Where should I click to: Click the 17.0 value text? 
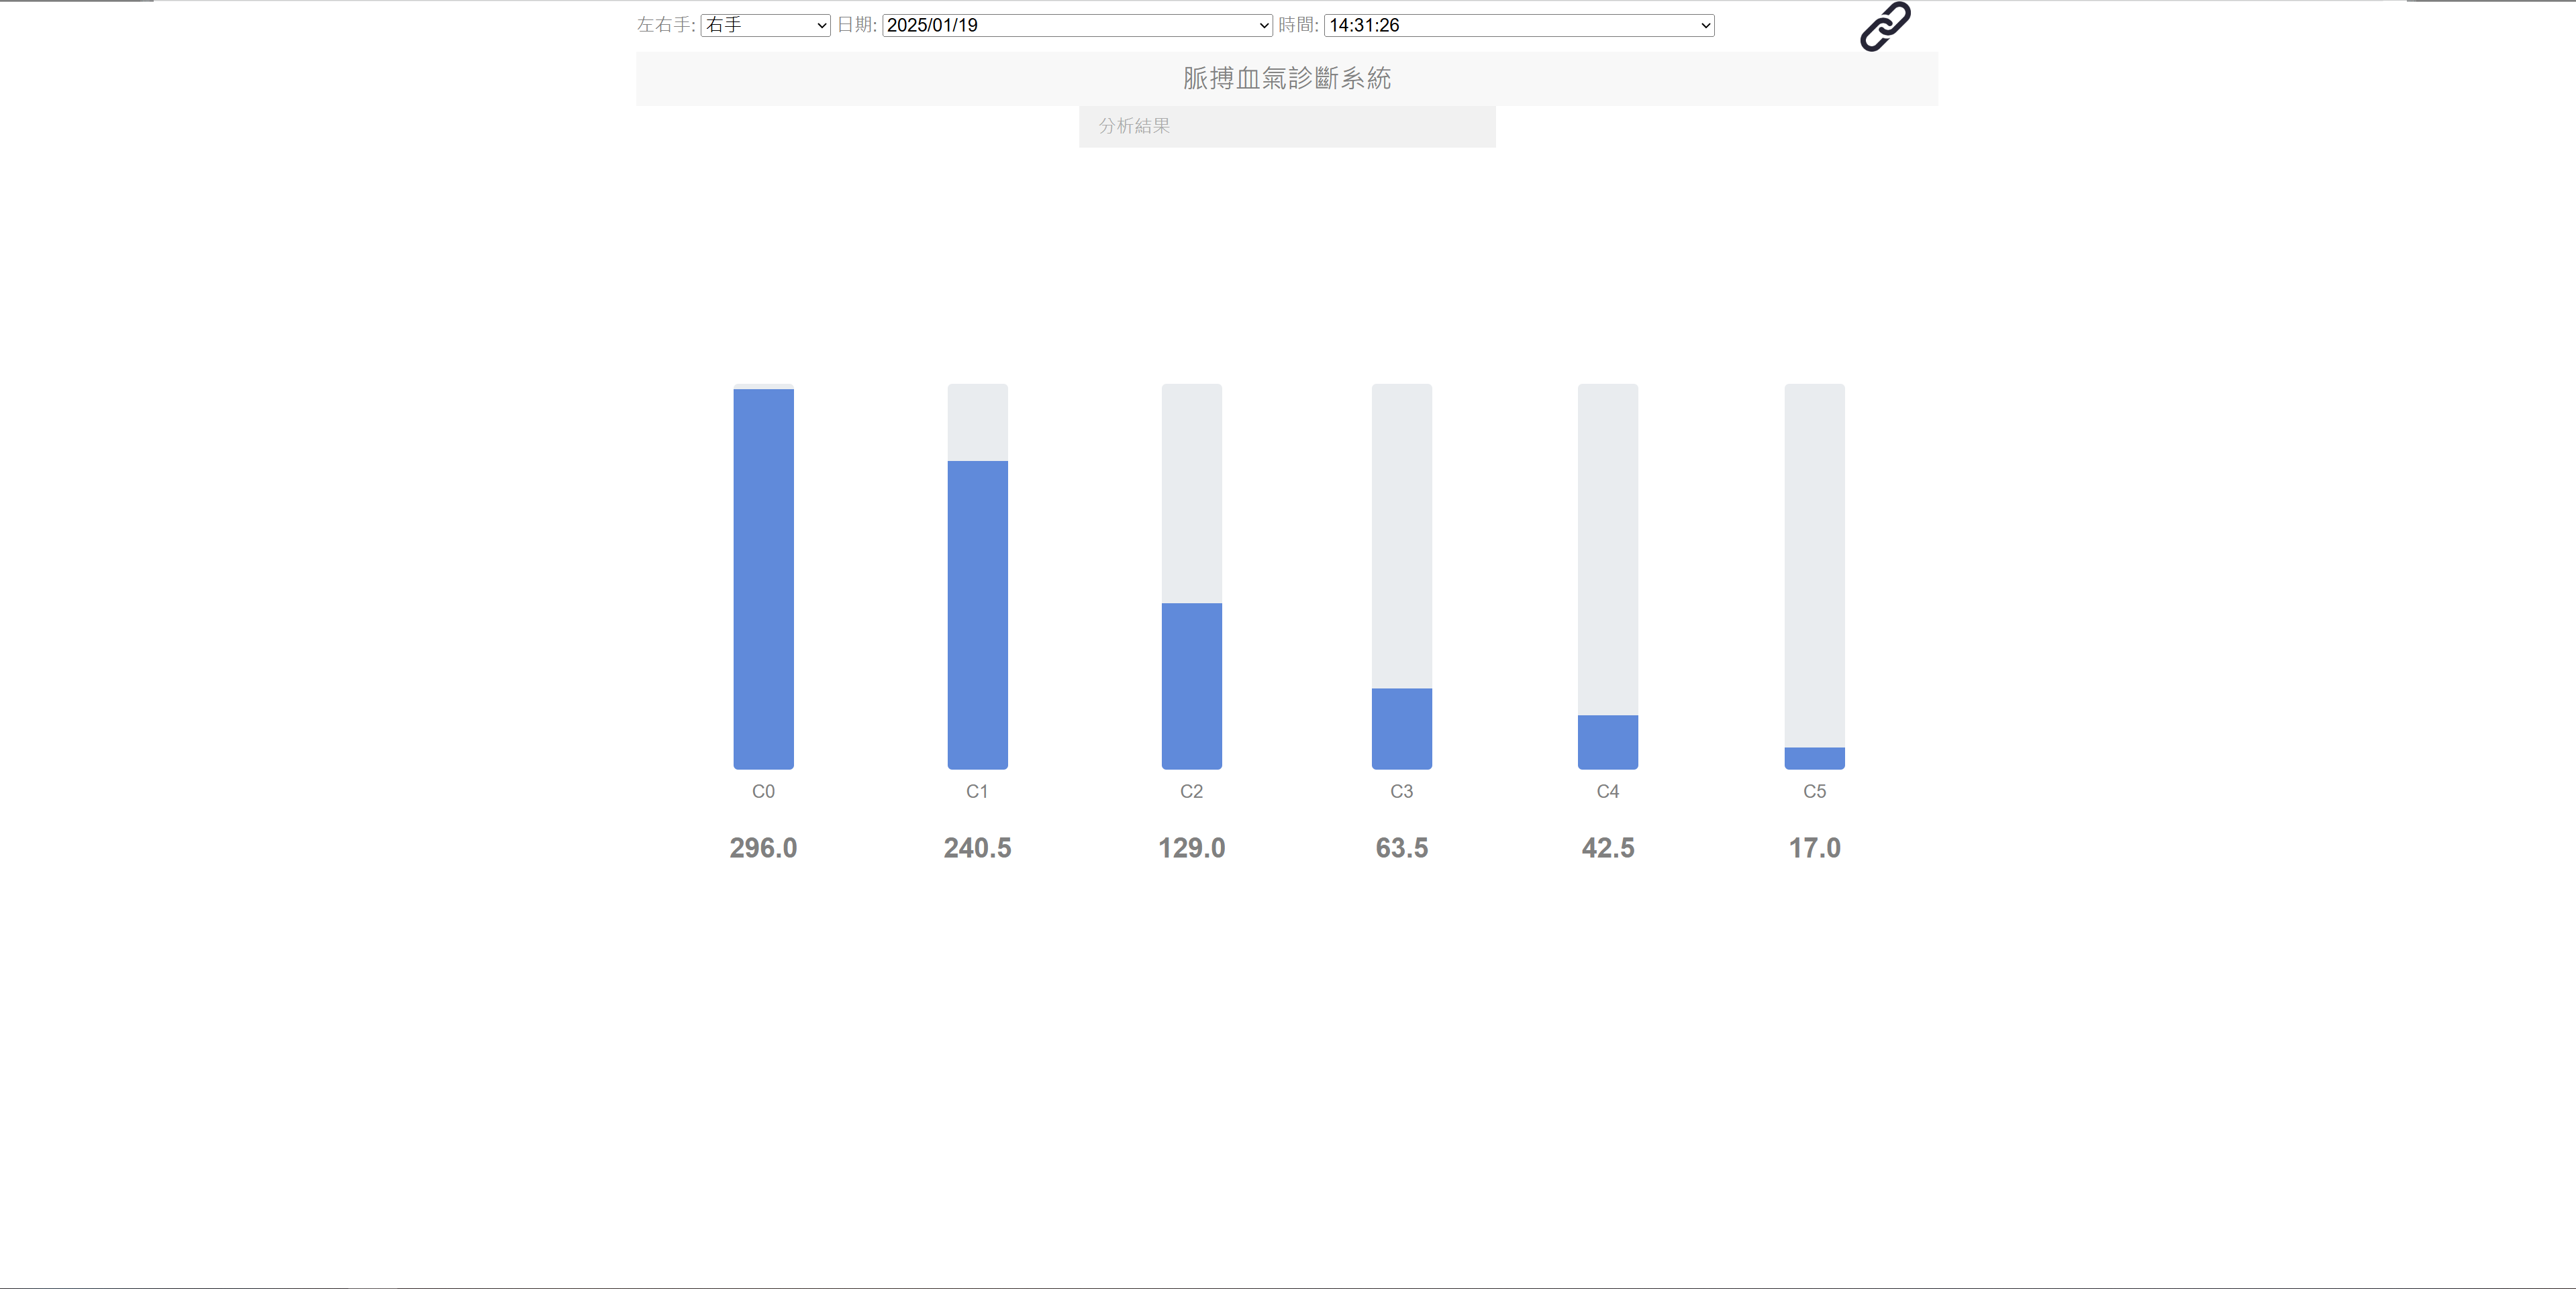point(1814,848)
